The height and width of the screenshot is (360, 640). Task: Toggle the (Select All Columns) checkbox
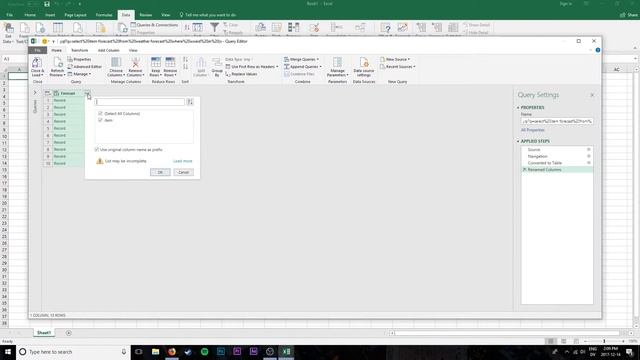coord(100,113)
